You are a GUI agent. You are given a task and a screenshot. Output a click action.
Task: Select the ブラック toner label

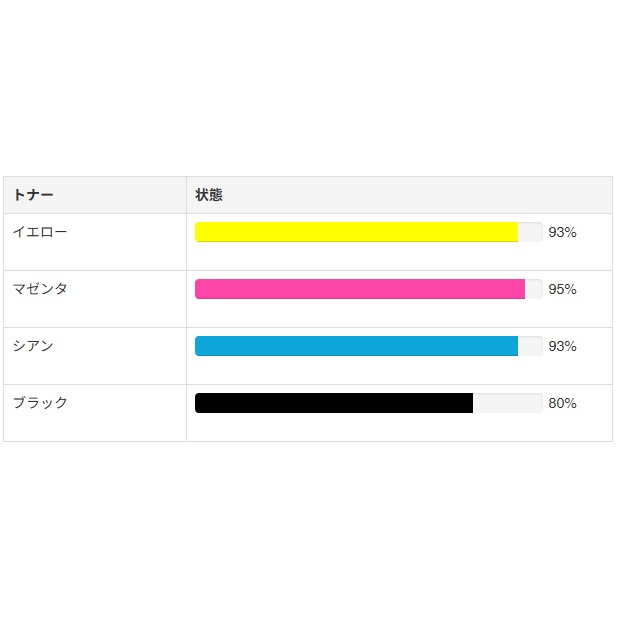[40, 403]
